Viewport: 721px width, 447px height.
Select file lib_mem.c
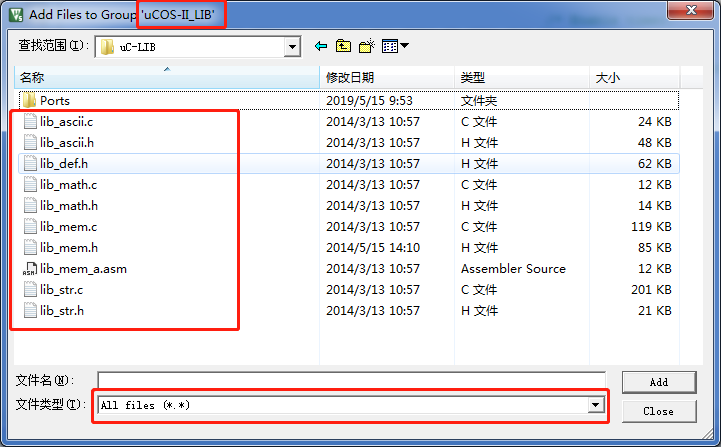(x=69, y=227)
